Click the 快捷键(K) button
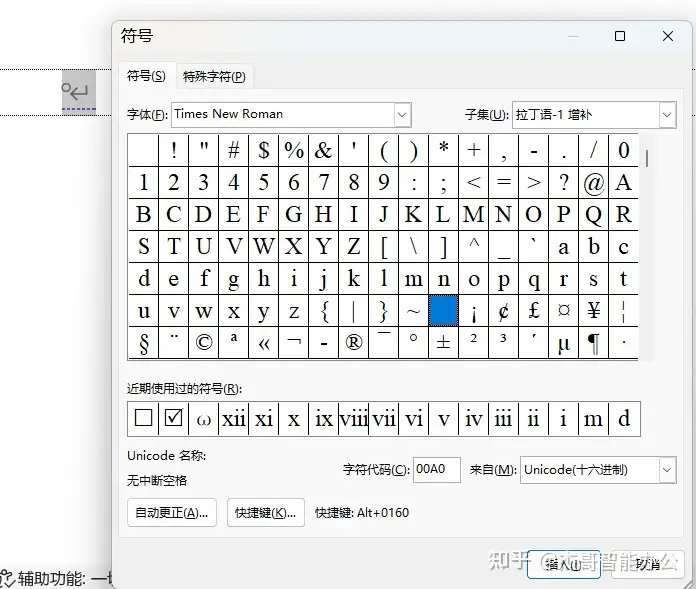 click(265, 513)
